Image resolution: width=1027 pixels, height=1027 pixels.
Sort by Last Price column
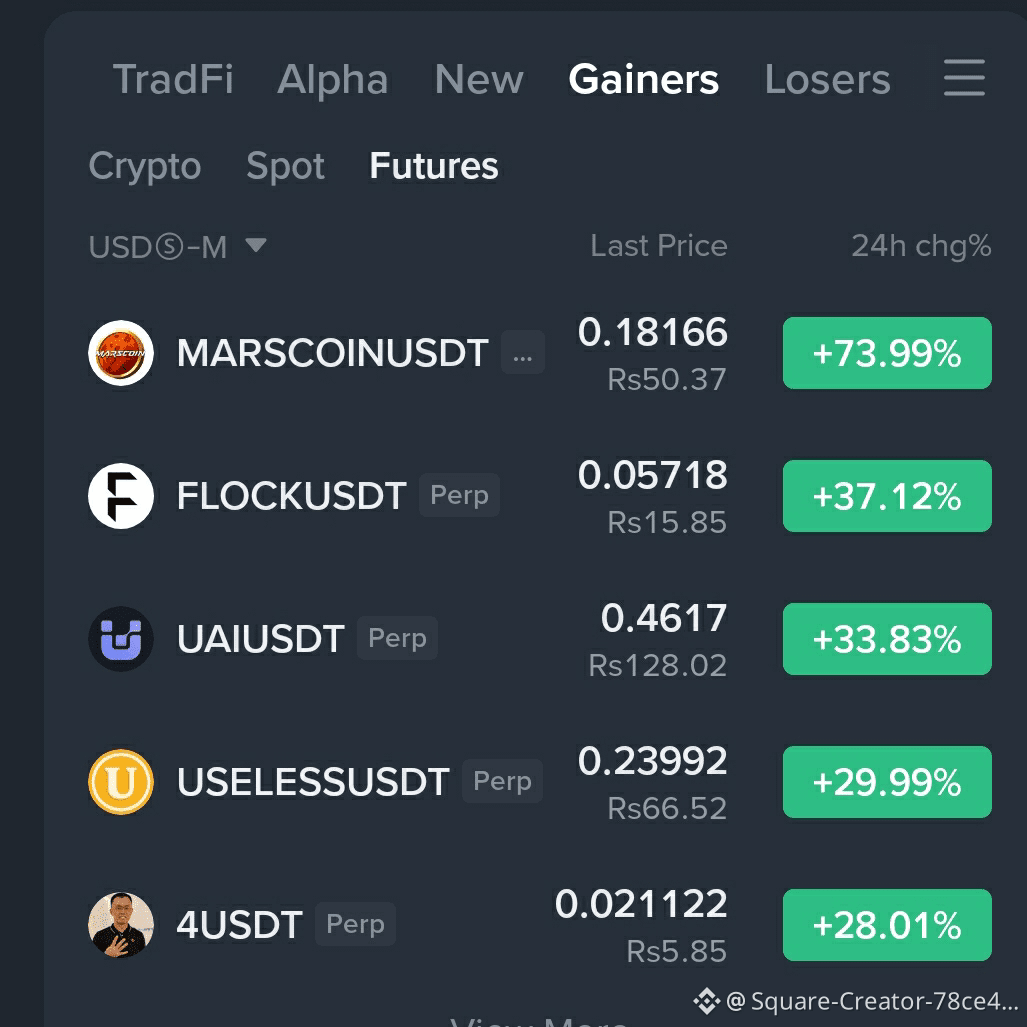pyautogui.click(x=659, y=246)
